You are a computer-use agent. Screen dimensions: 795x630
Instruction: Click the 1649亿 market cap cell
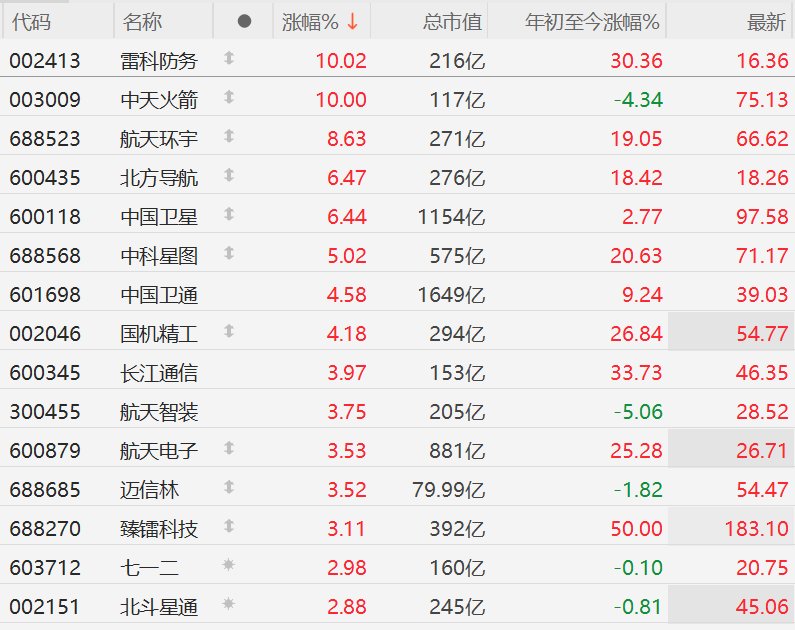coord(451,295)
